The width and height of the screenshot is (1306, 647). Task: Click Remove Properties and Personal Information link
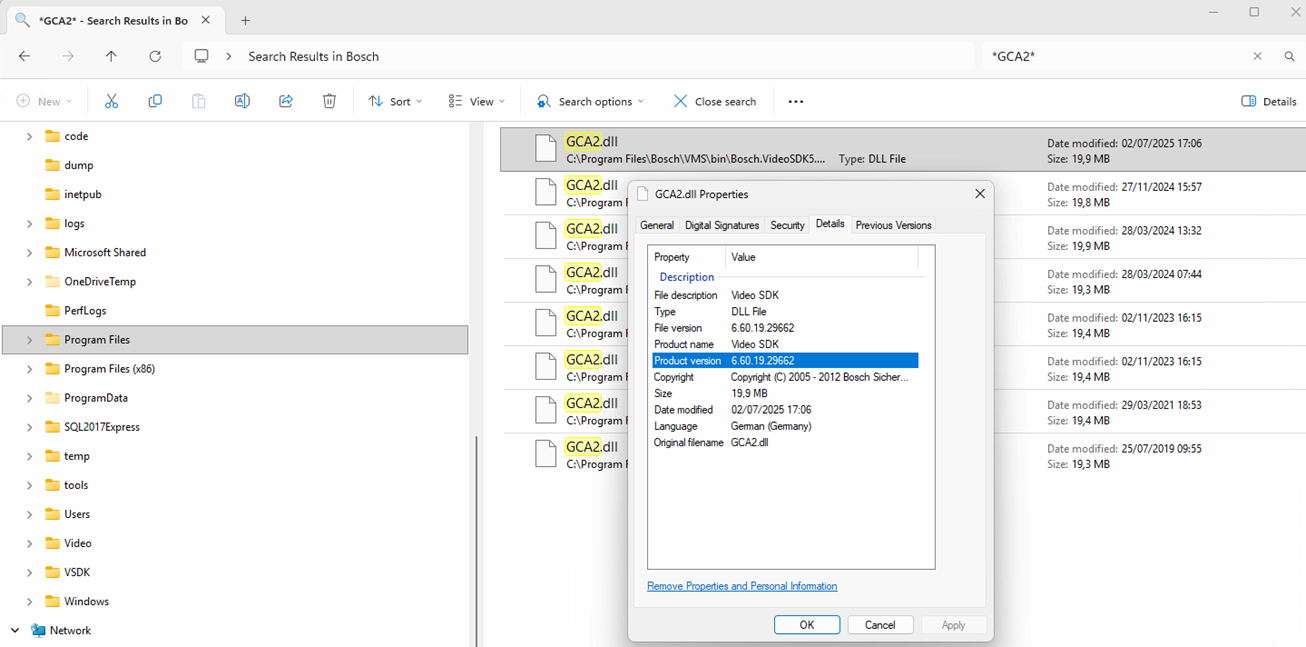tap(742, 585)
